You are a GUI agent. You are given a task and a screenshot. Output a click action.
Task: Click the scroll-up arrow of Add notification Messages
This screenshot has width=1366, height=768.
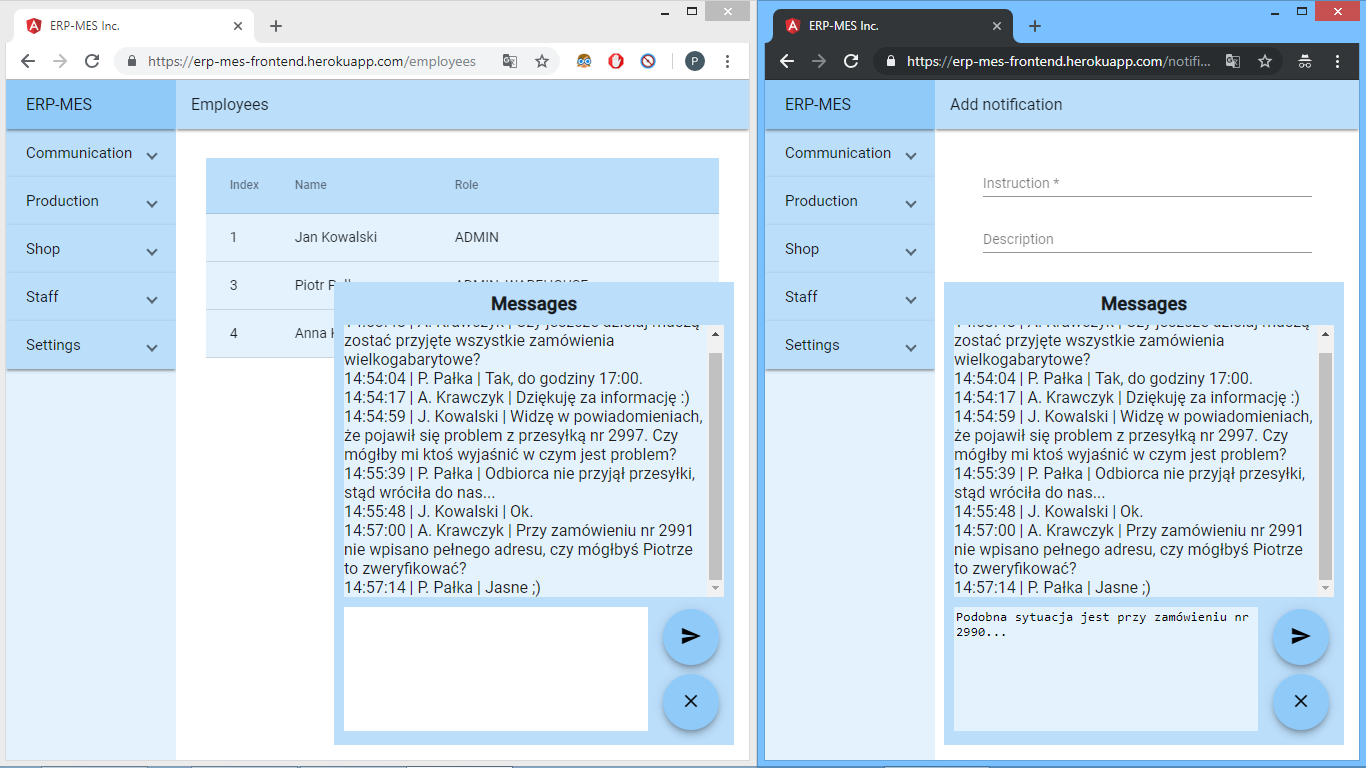point(1325,334)
